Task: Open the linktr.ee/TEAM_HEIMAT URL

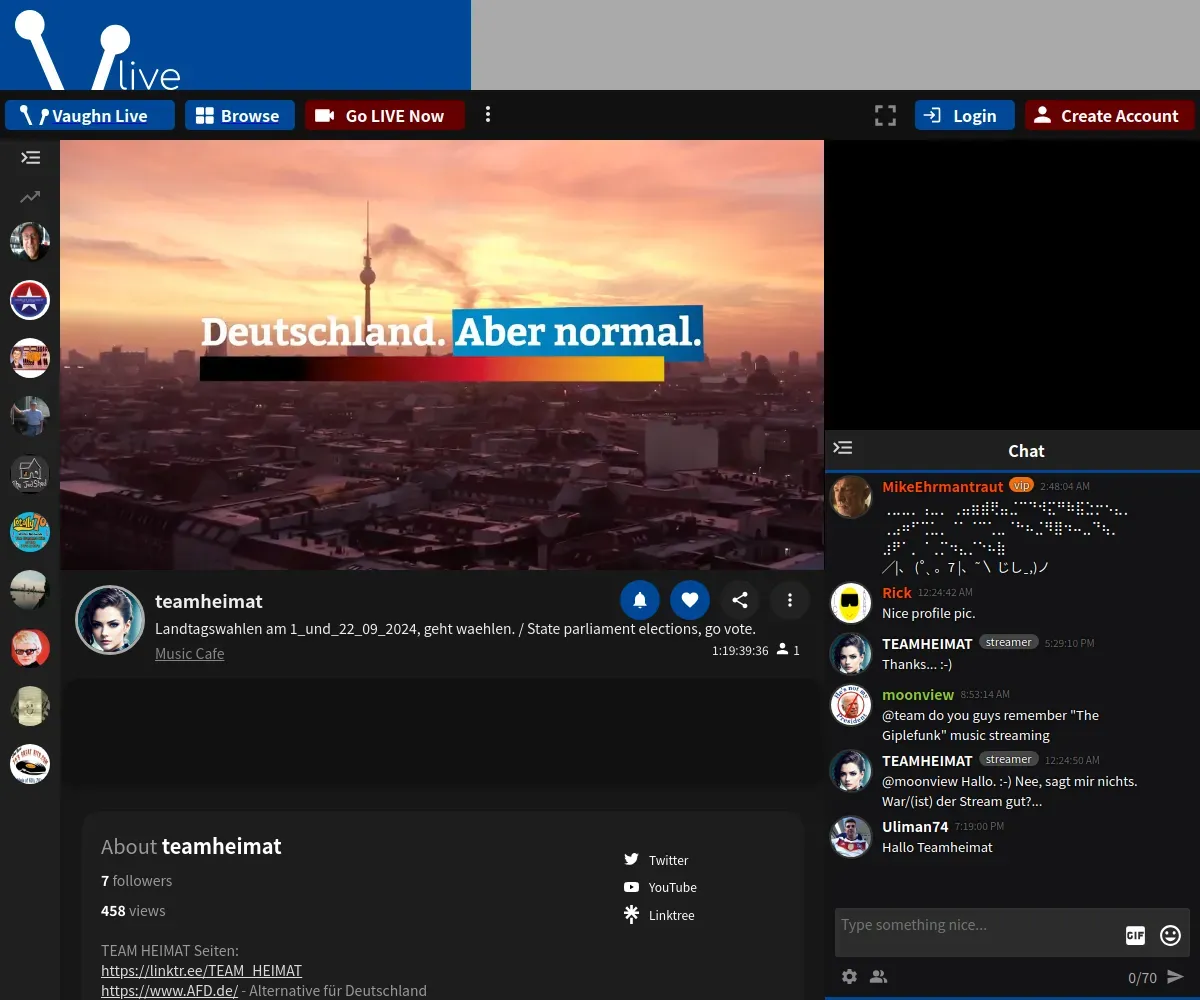Action: click(x=201, y=970)
